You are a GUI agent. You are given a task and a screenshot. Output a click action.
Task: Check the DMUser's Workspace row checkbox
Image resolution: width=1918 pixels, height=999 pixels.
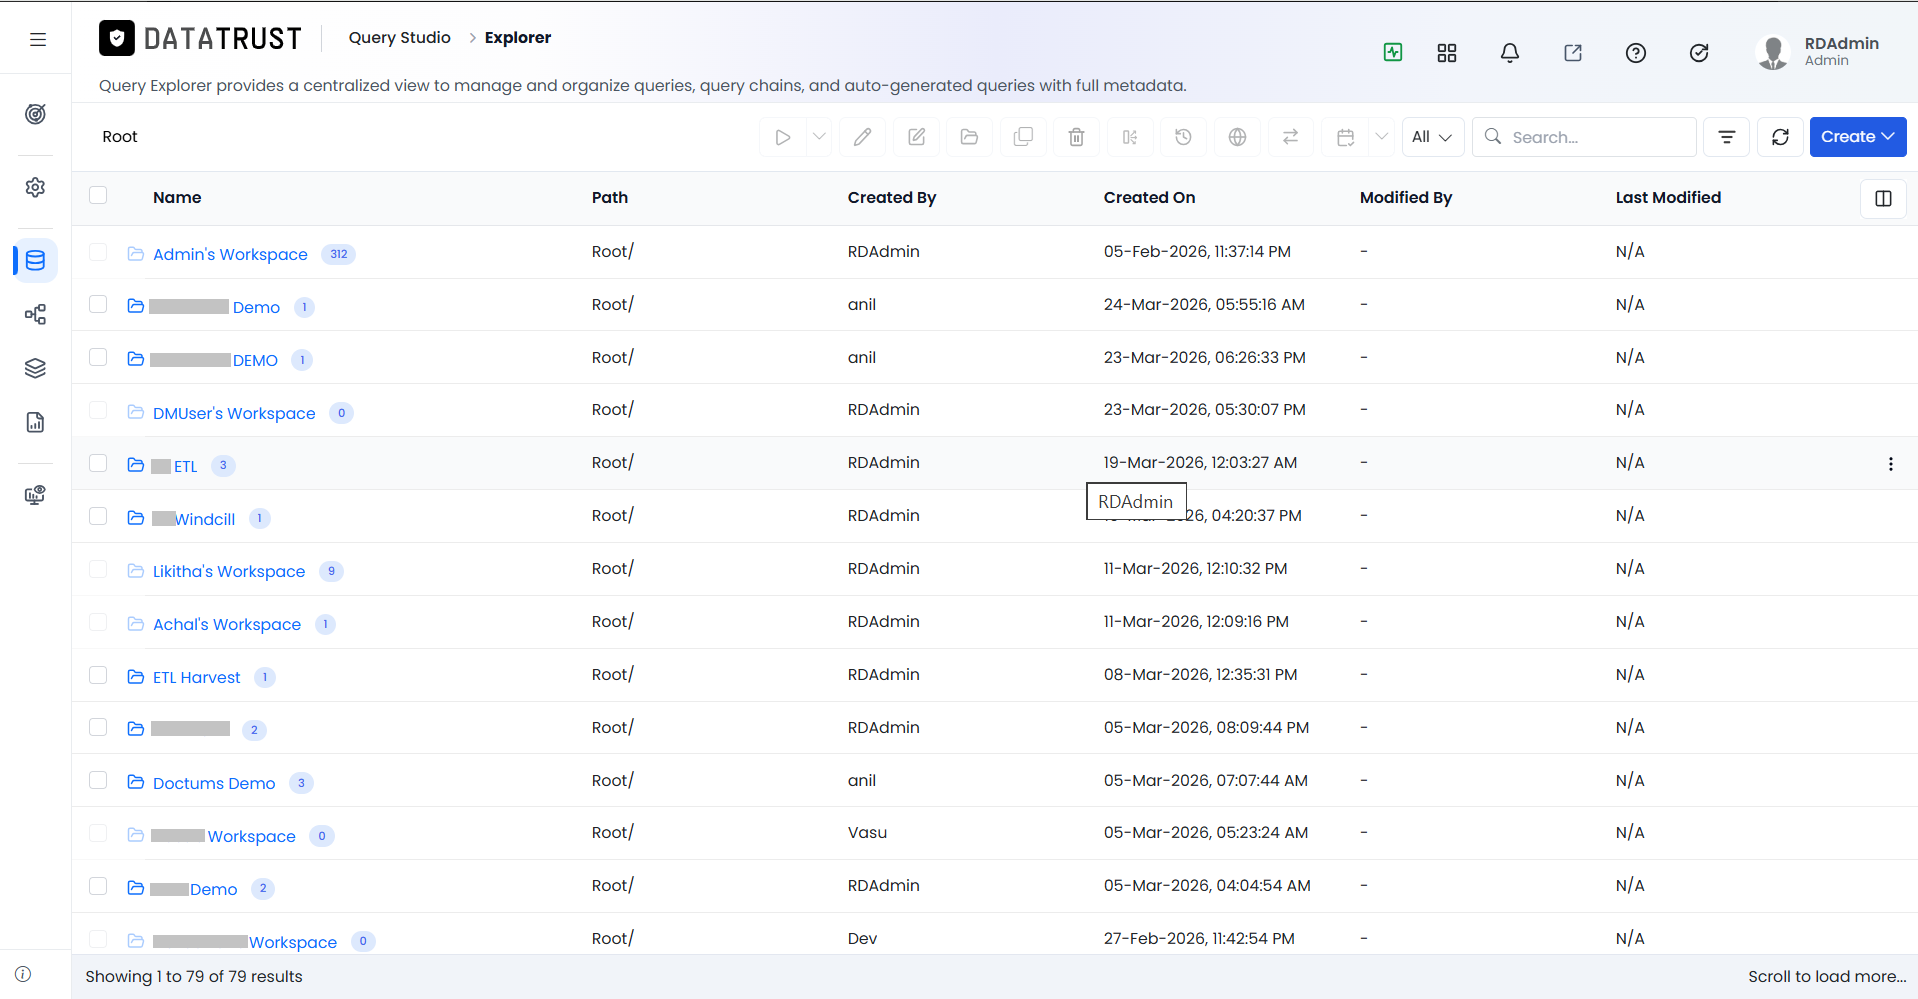coord(98,410)
